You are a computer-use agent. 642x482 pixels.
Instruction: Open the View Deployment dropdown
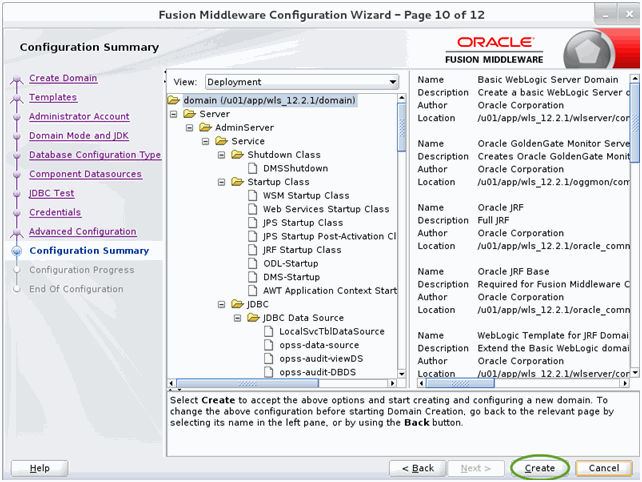302,82
